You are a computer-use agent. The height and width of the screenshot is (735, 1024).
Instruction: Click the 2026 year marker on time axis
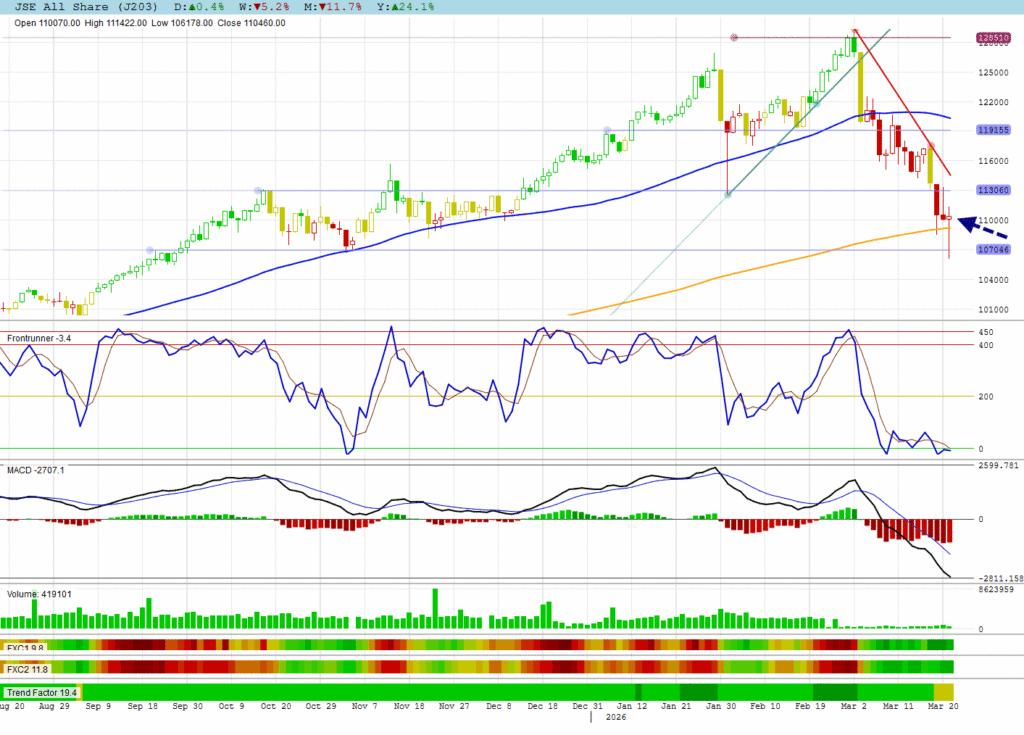click(x=615, y=716)
